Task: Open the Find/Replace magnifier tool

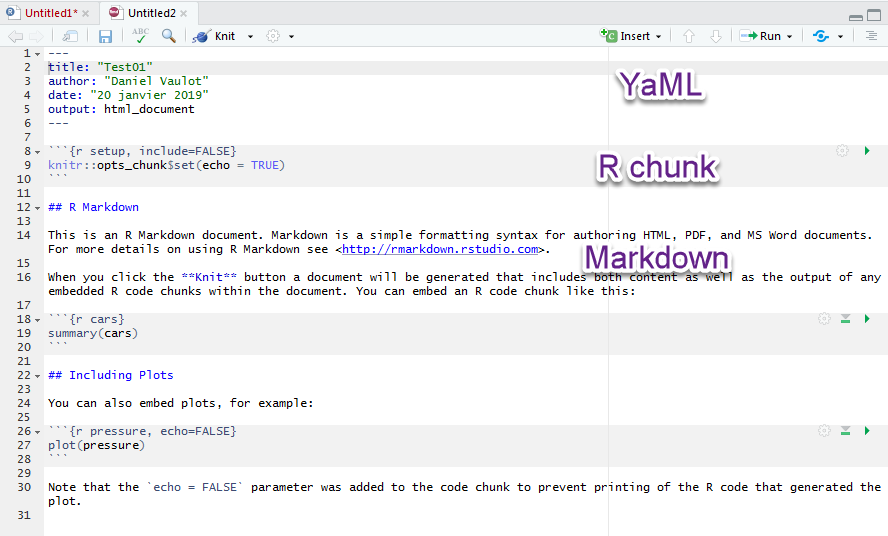Action: pos(169,36)
